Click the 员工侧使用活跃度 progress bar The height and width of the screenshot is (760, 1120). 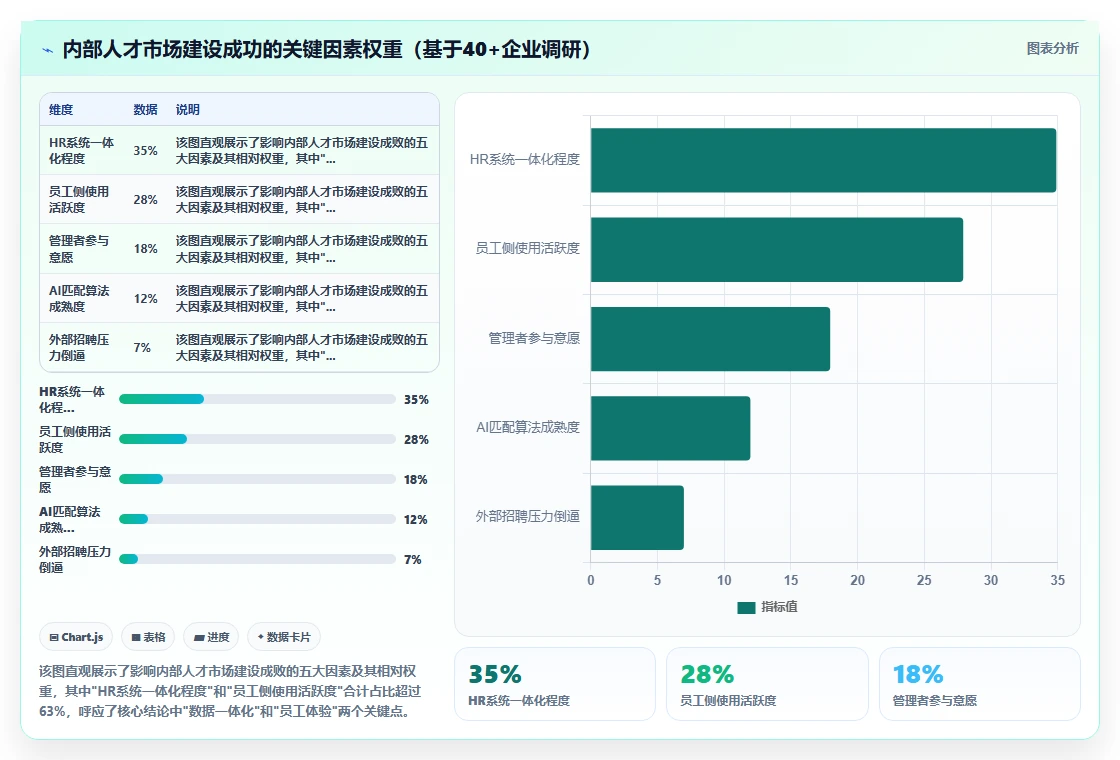coord(257,439)
